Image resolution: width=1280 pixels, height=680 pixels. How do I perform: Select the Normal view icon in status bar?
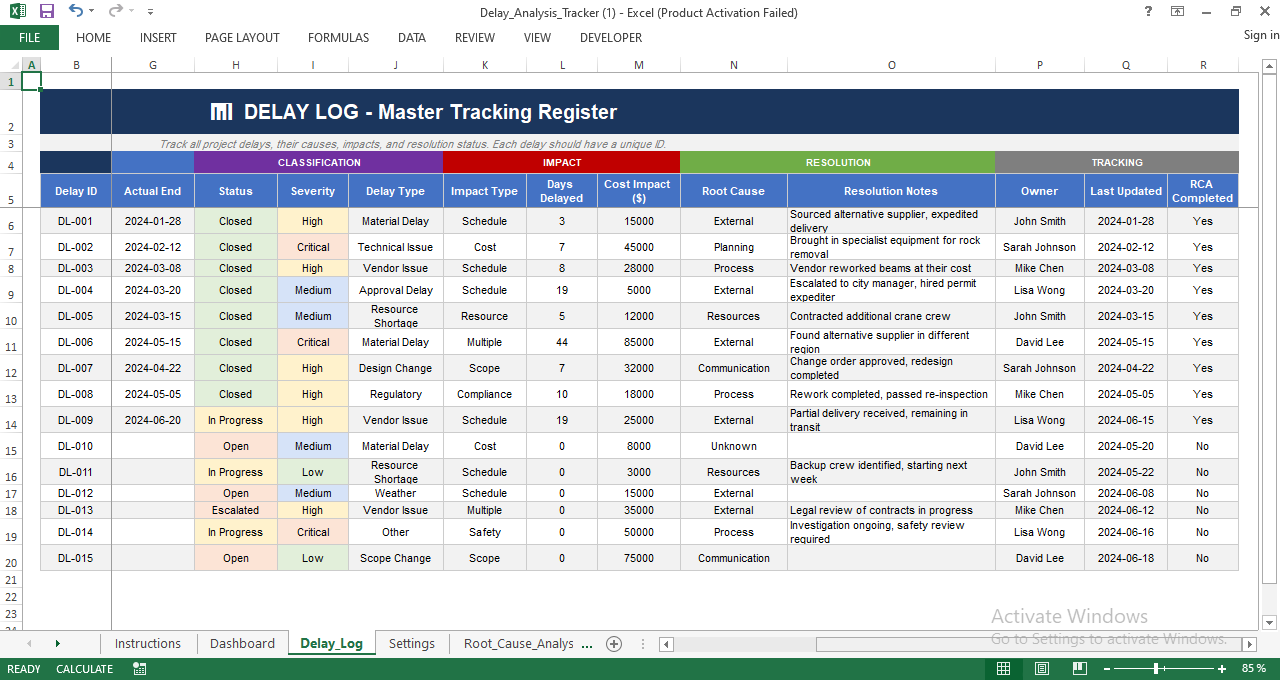pos(1003,668)
